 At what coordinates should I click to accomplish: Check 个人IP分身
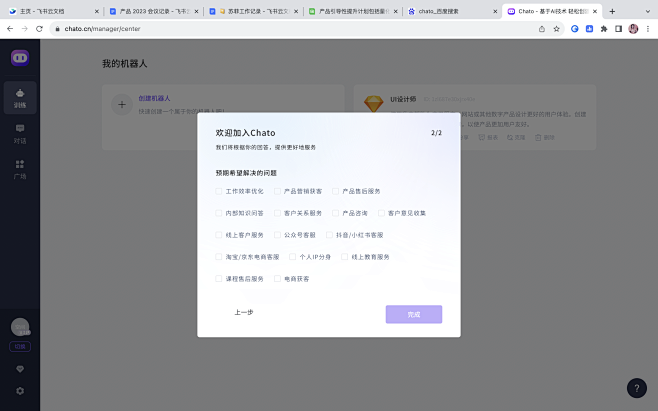292,257
